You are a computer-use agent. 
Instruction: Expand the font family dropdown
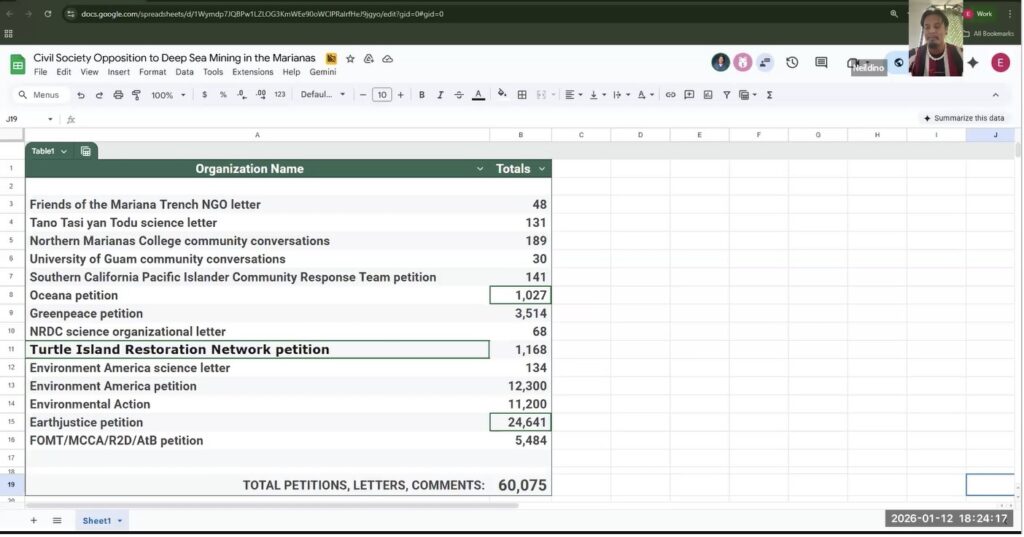pyautogui.click(x=322, y=95)
